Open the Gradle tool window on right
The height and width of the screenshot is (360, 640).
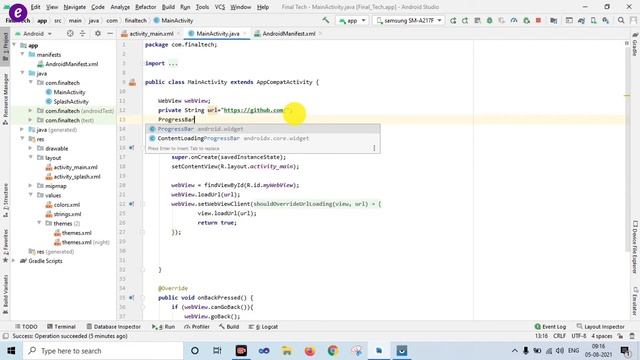click(x=635, y=44)
